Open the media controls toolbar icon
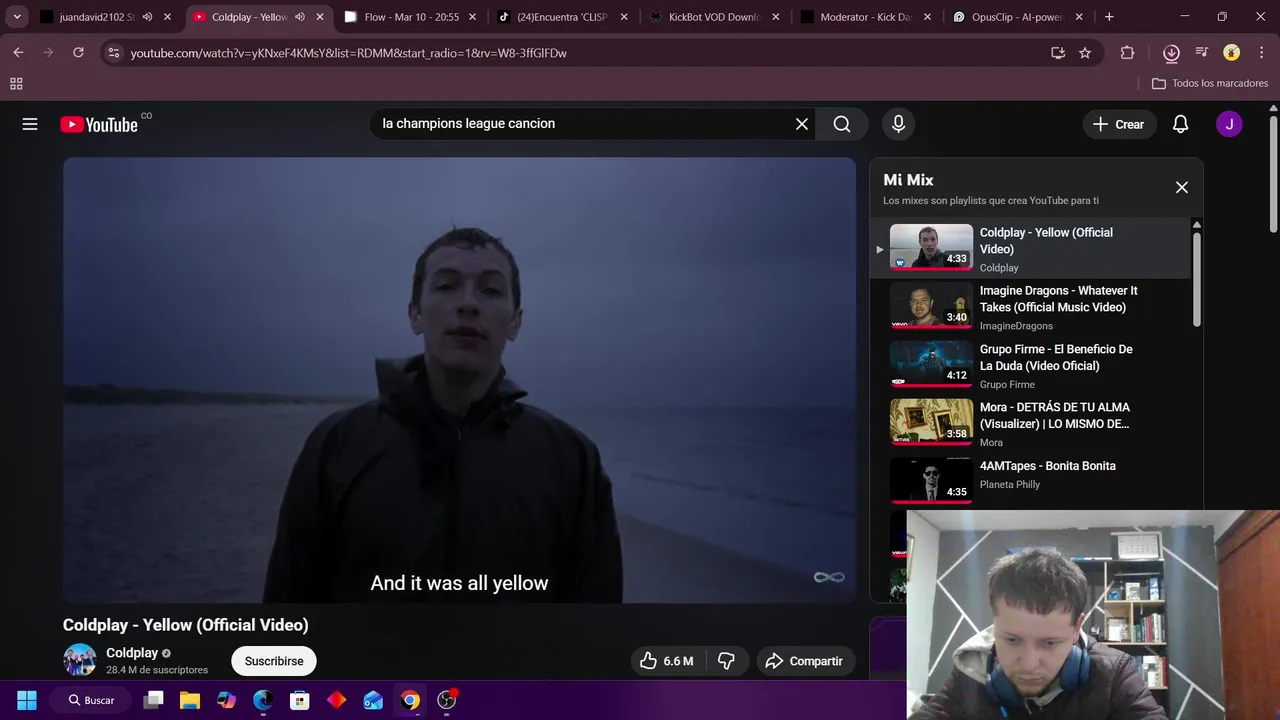1280x720 pixels. (x=1202, y=53)
